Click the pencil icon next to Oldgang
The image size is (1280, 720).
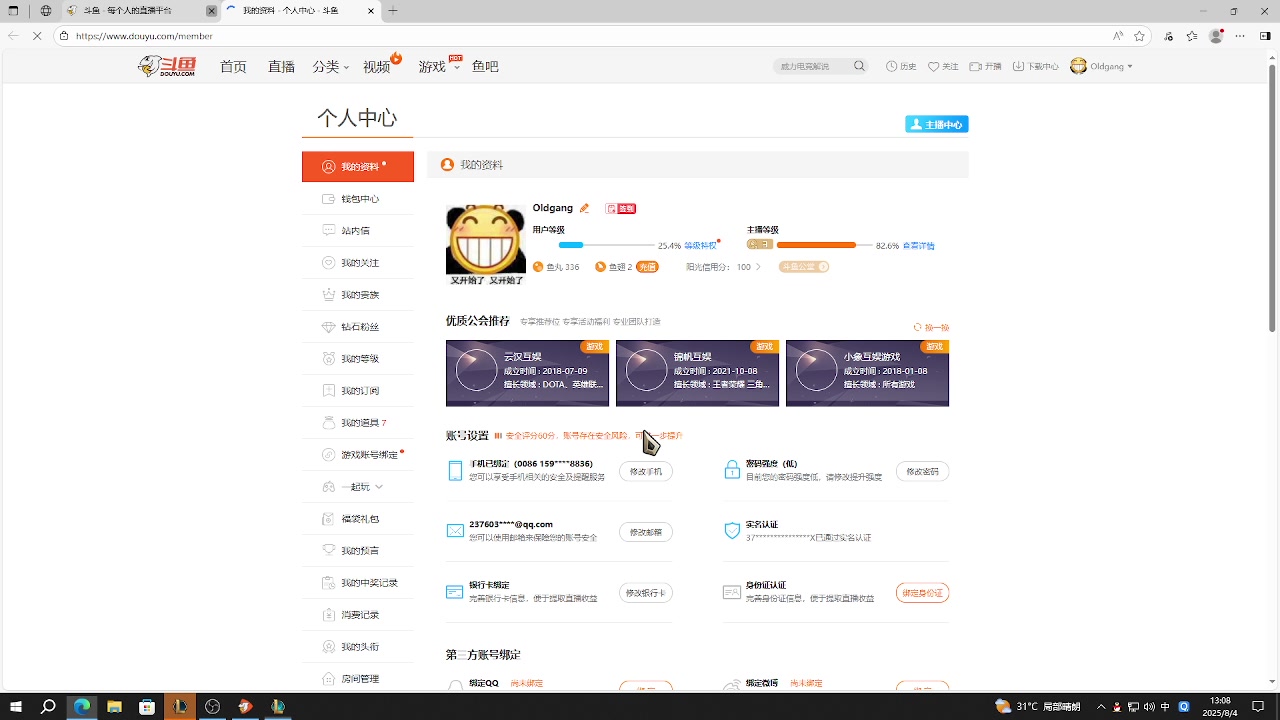pos(585,208)
